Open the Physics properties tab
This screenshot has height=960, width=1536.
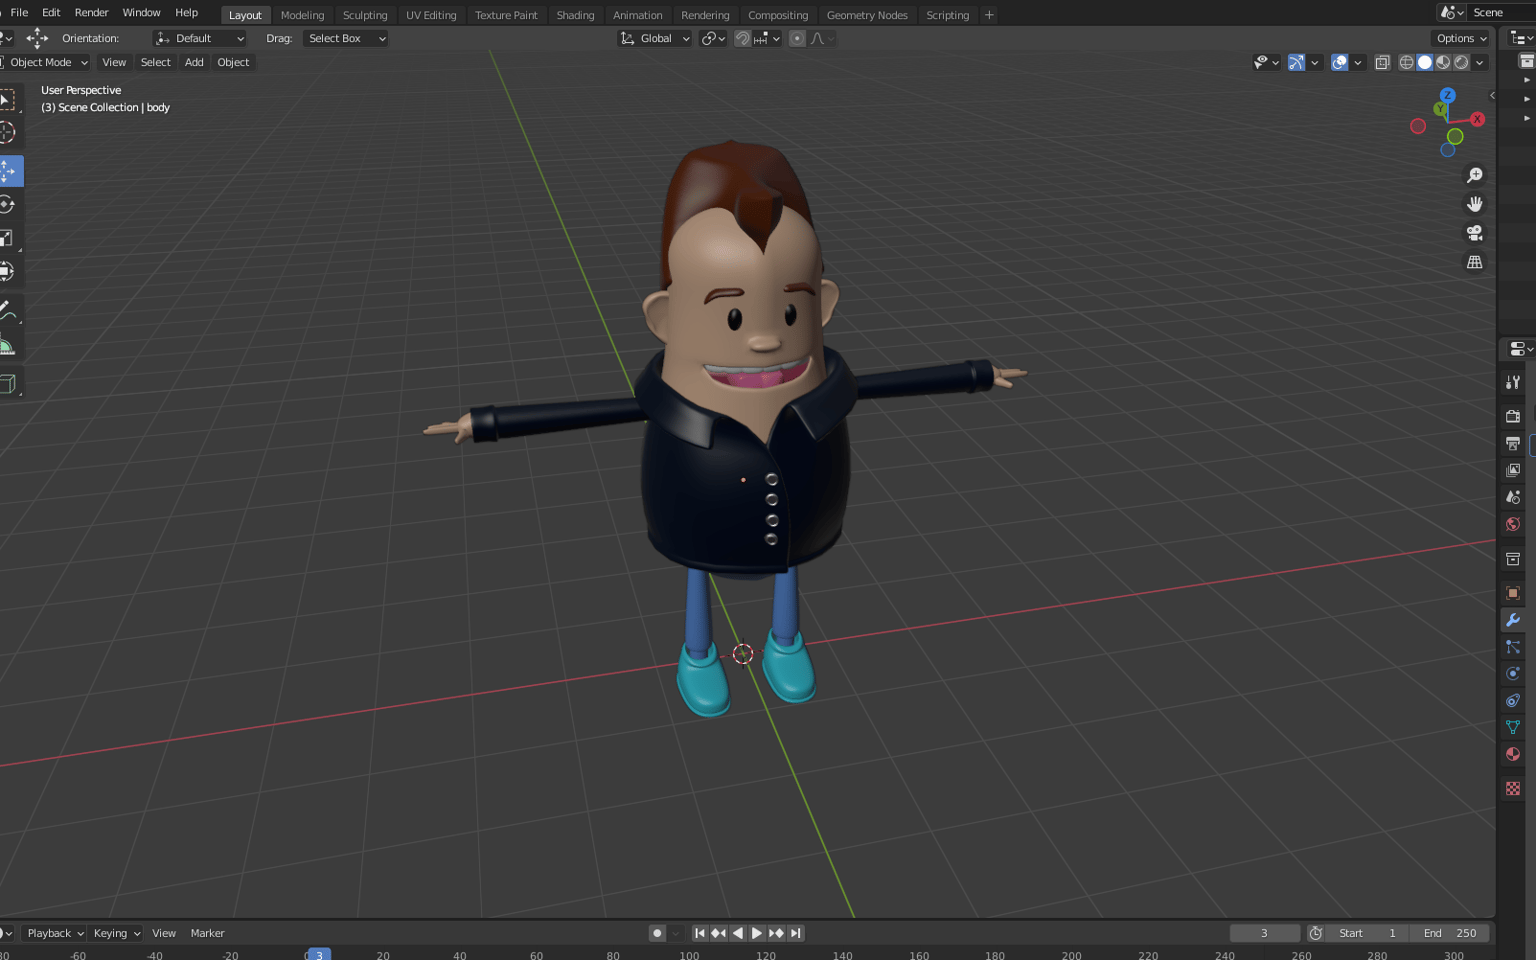pyautogui.click(x=1513, y=674)
